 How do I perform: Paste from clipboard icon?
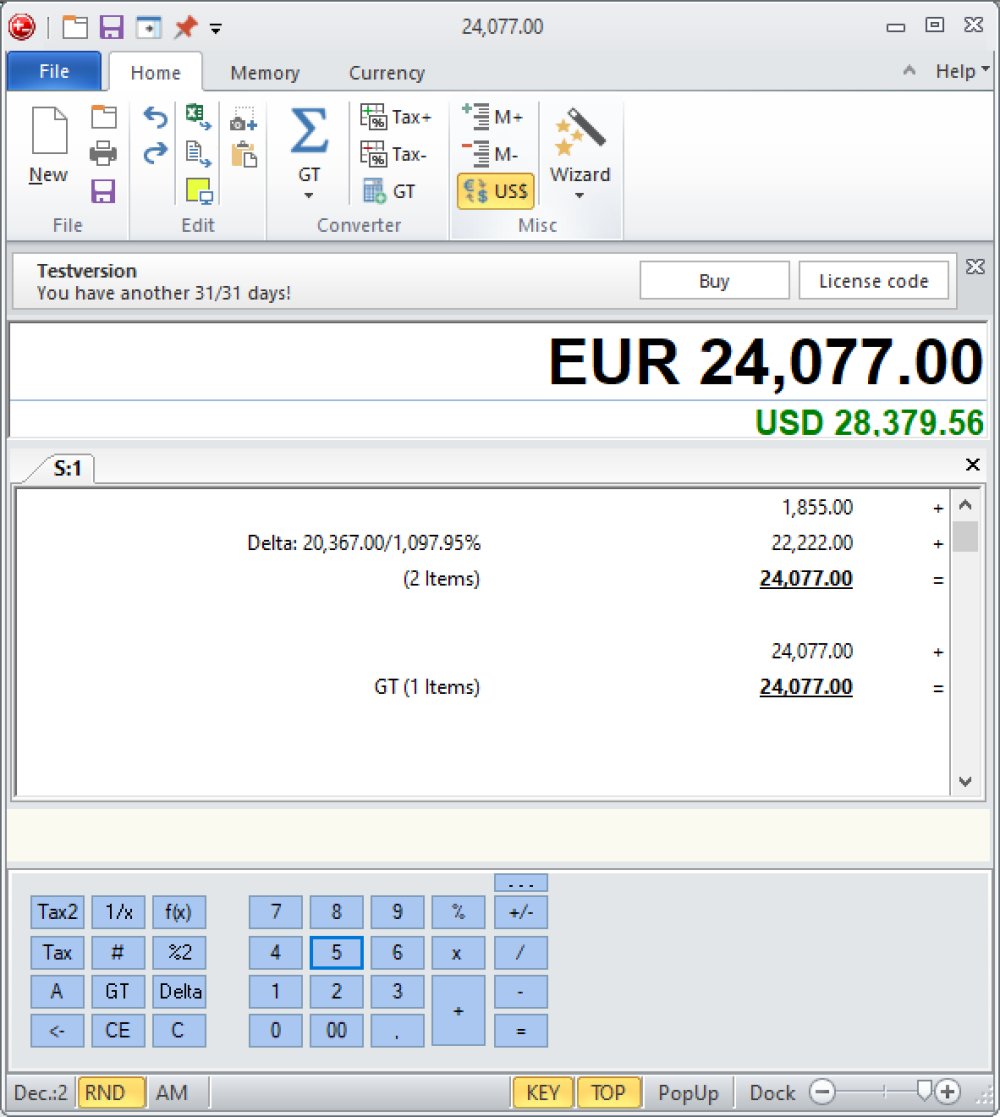[244, 155]
